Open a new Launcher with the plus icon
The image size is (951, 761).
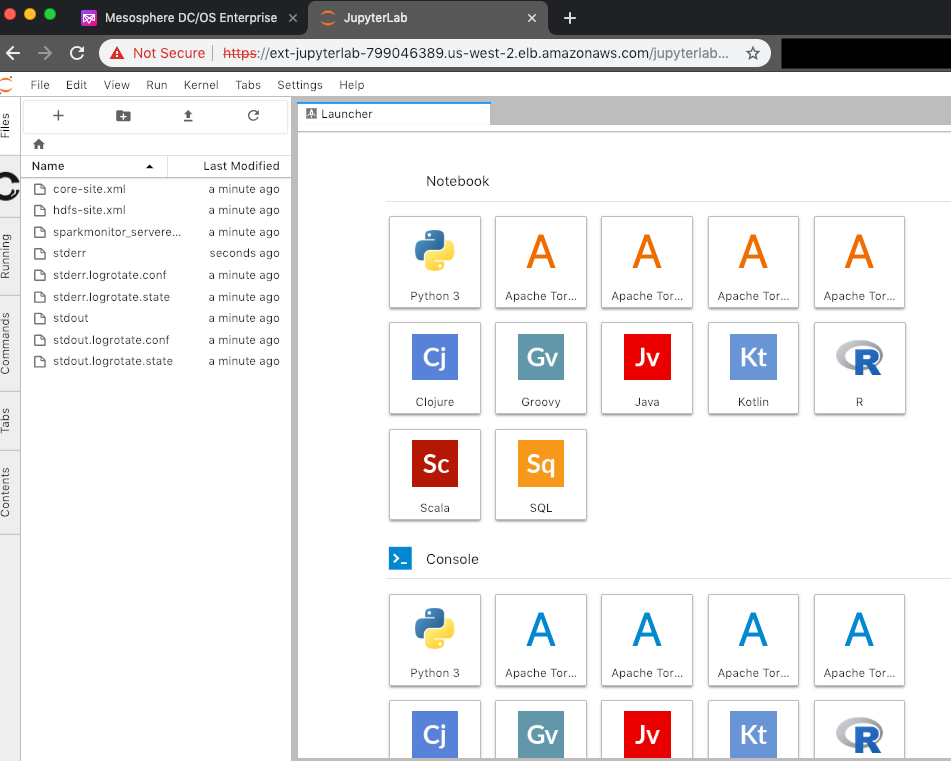pyautogui.click(x=58, y=115)
